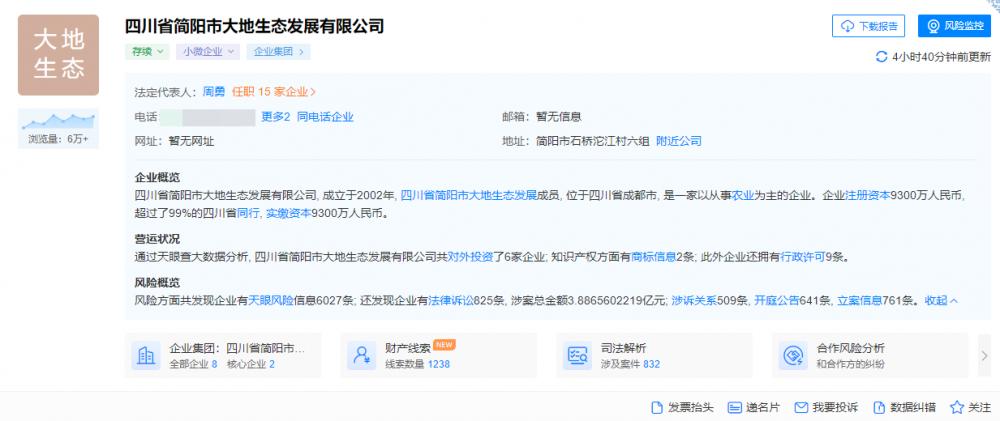Collapse the risk overview with 收起
Image resolution: width=1000 pixels, height=421 pixels.
click(941, 299)
